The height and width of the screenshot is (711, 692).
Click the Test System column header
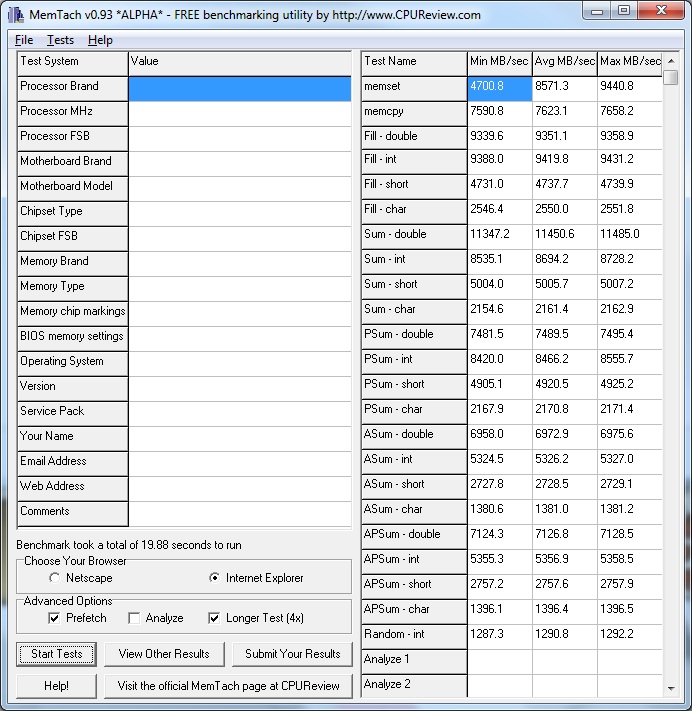point(73,63)
